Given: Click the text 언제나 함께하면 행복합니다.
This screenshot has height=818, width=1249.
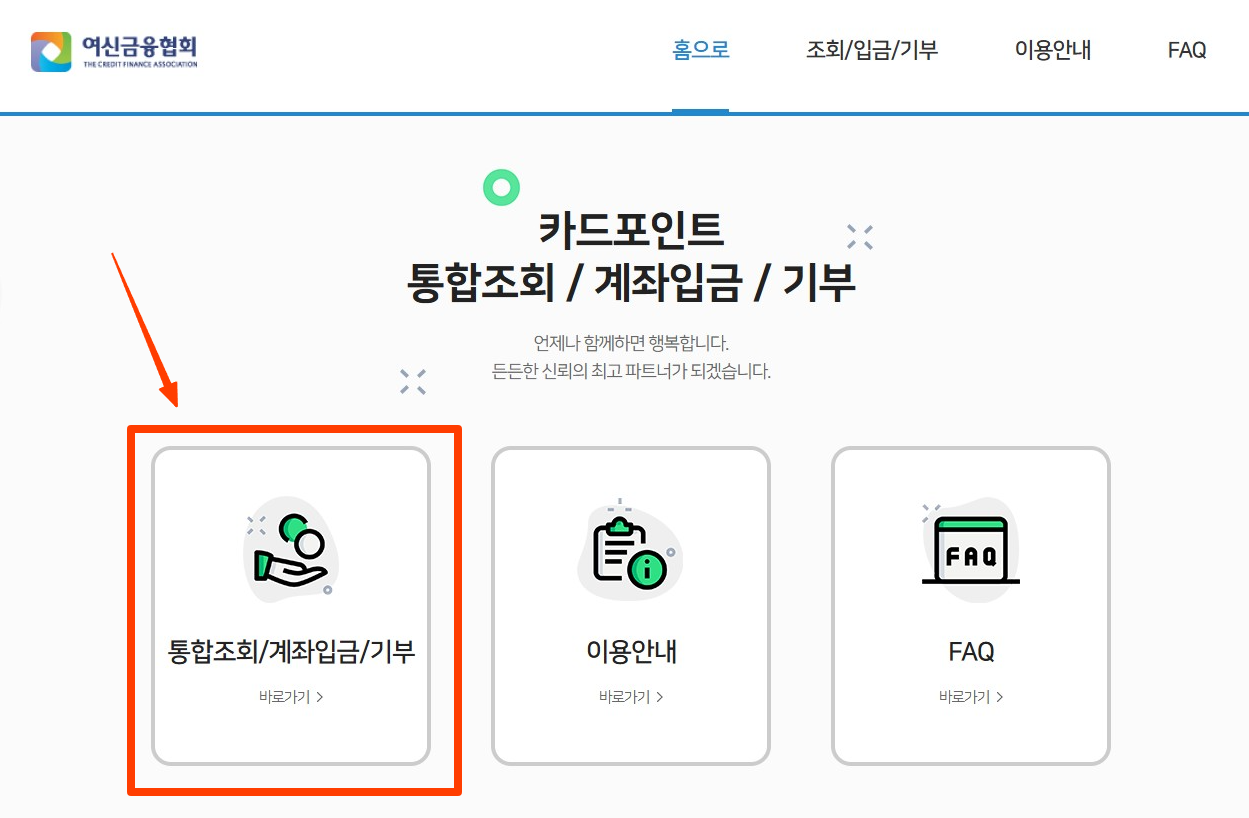Looking at the screenshot, I should coord(631,344).
